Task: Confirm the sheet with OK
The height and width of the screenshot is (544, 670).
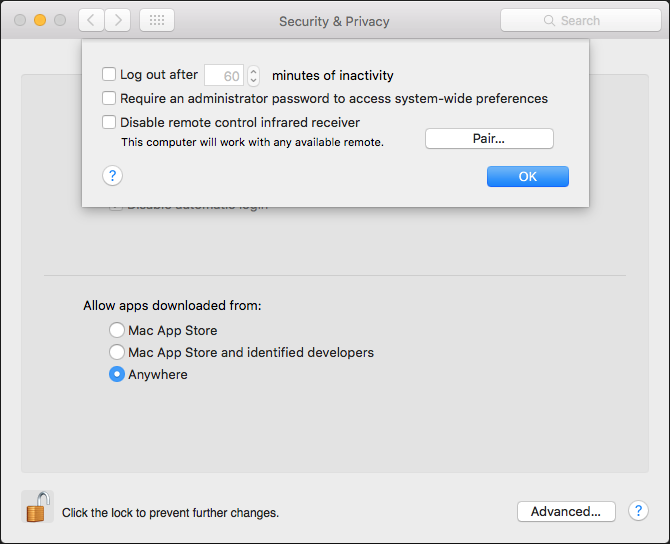Action: coord(528,176)
